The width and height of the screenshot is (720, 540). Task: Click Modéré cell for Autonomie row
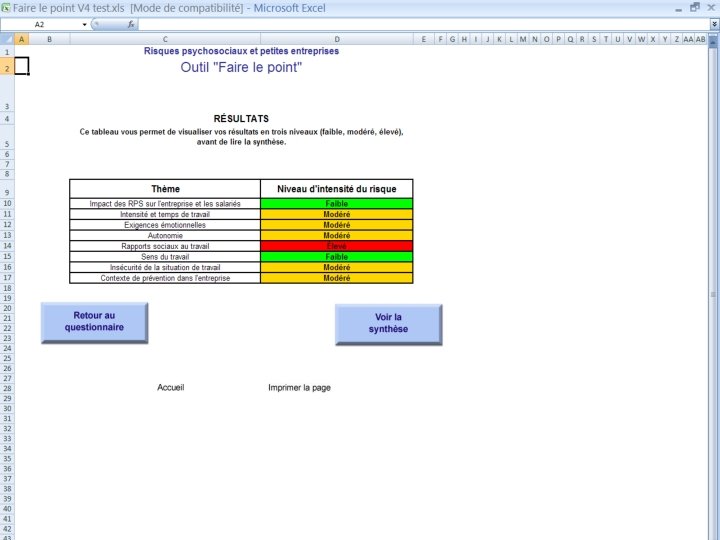pos(337,235)
